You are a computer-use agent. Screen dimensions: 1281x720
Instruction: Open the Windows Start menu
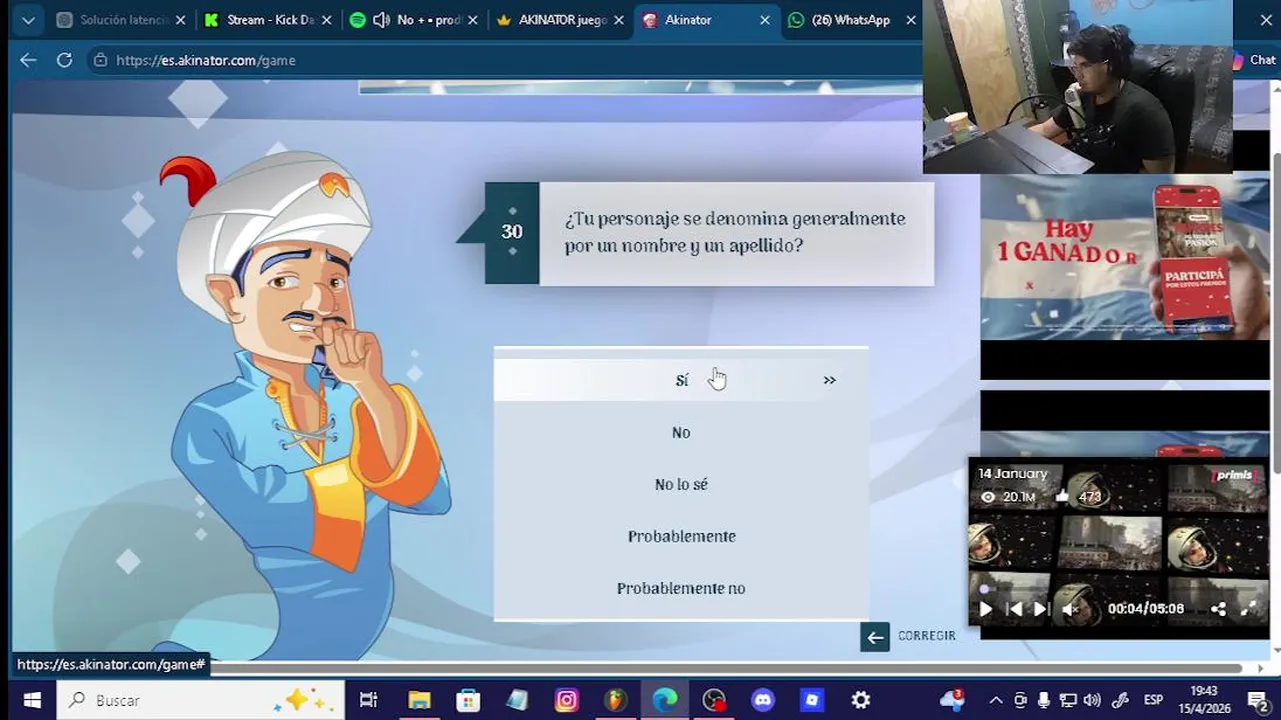click(31, 700)
